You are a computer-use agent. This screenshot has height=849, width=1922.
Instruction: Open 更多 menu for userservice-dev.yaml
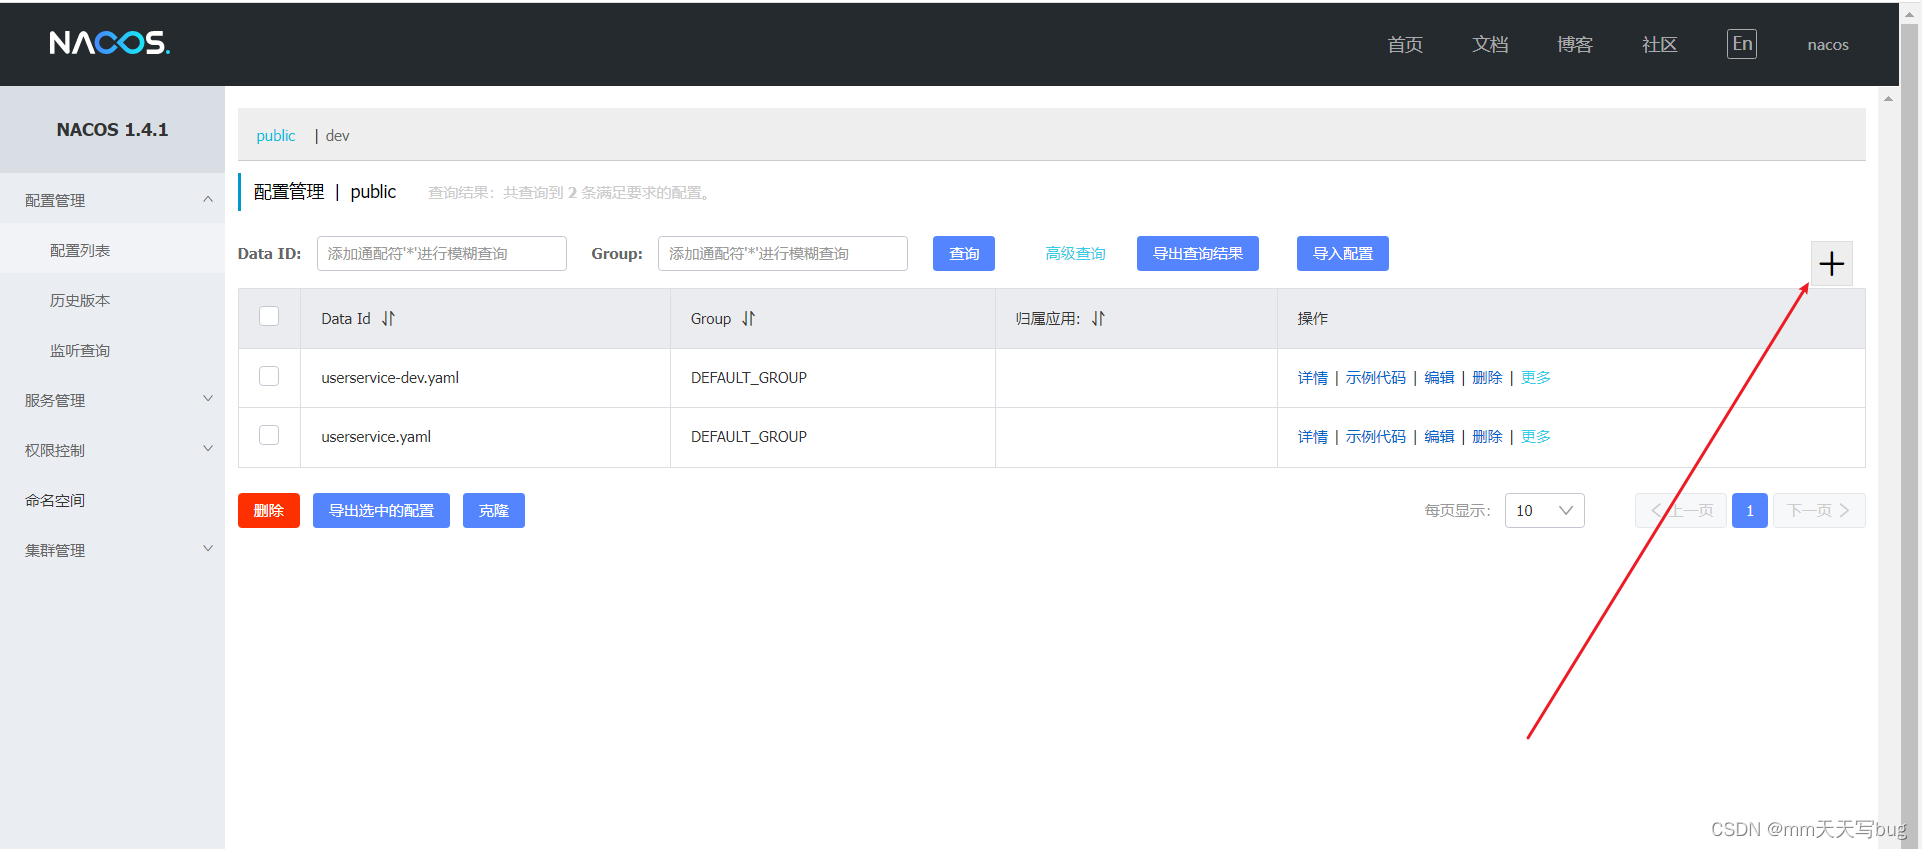click(x=1535, y=377)
